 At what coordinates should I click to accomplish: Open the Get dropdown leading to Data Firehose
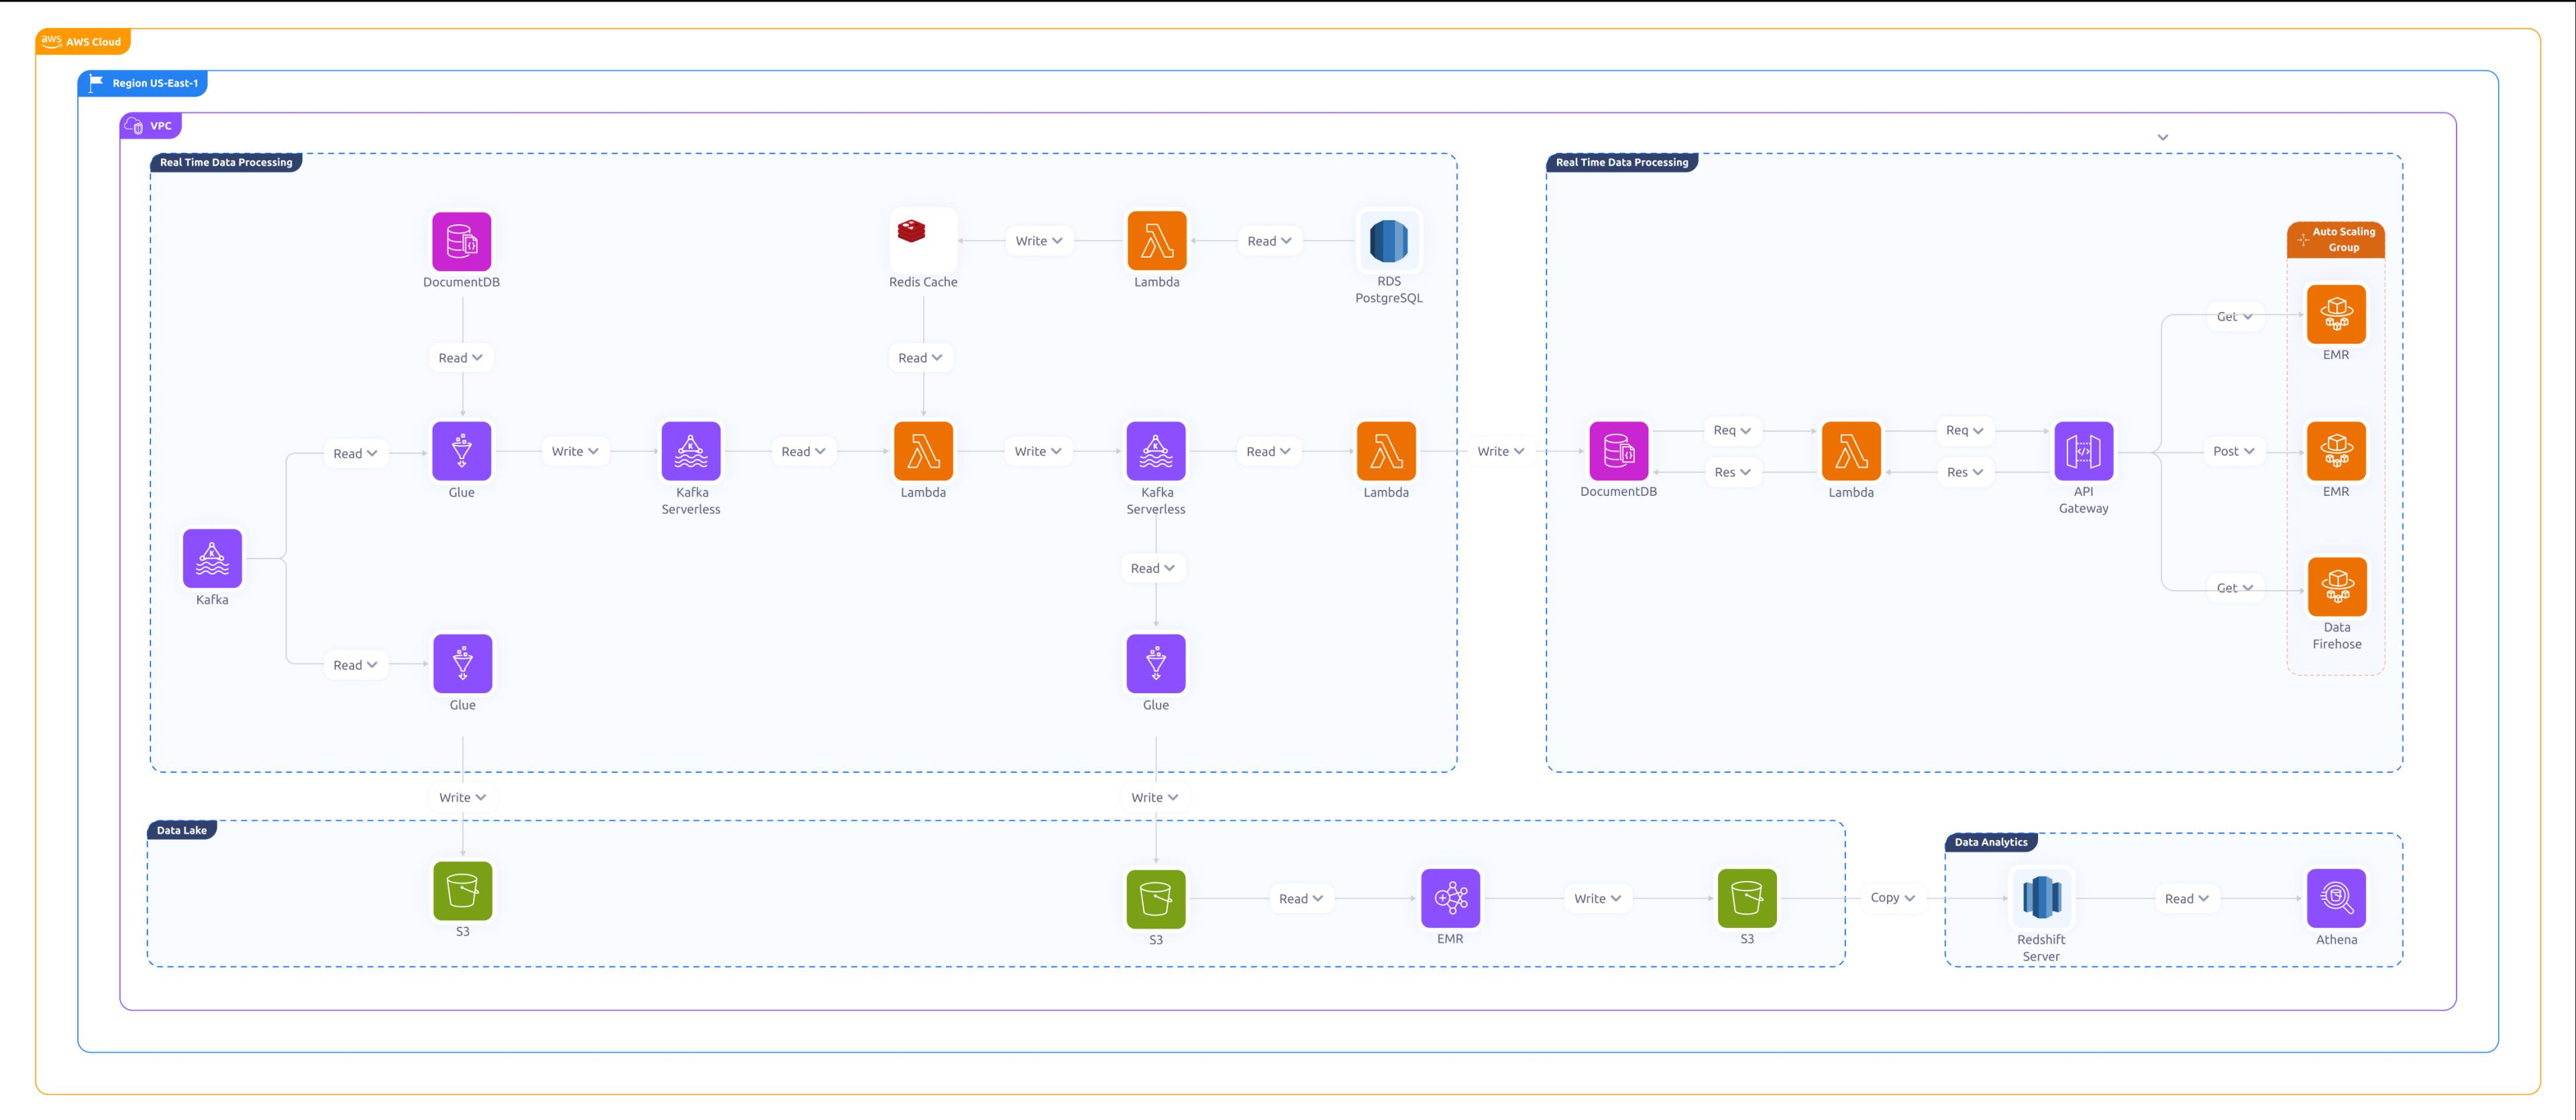pos(2234,587)
